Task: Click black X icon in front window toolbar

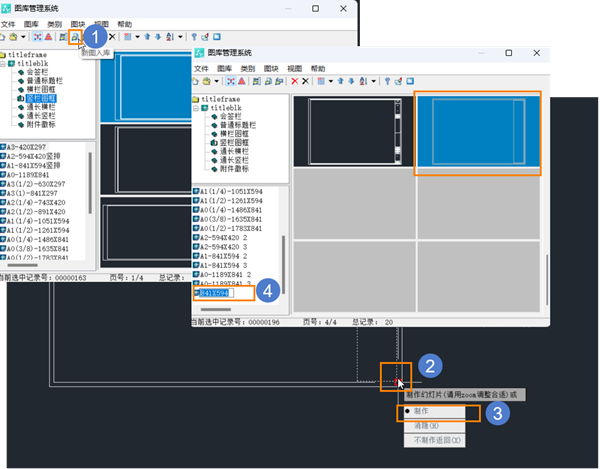Action: click(x=305, y=81)
